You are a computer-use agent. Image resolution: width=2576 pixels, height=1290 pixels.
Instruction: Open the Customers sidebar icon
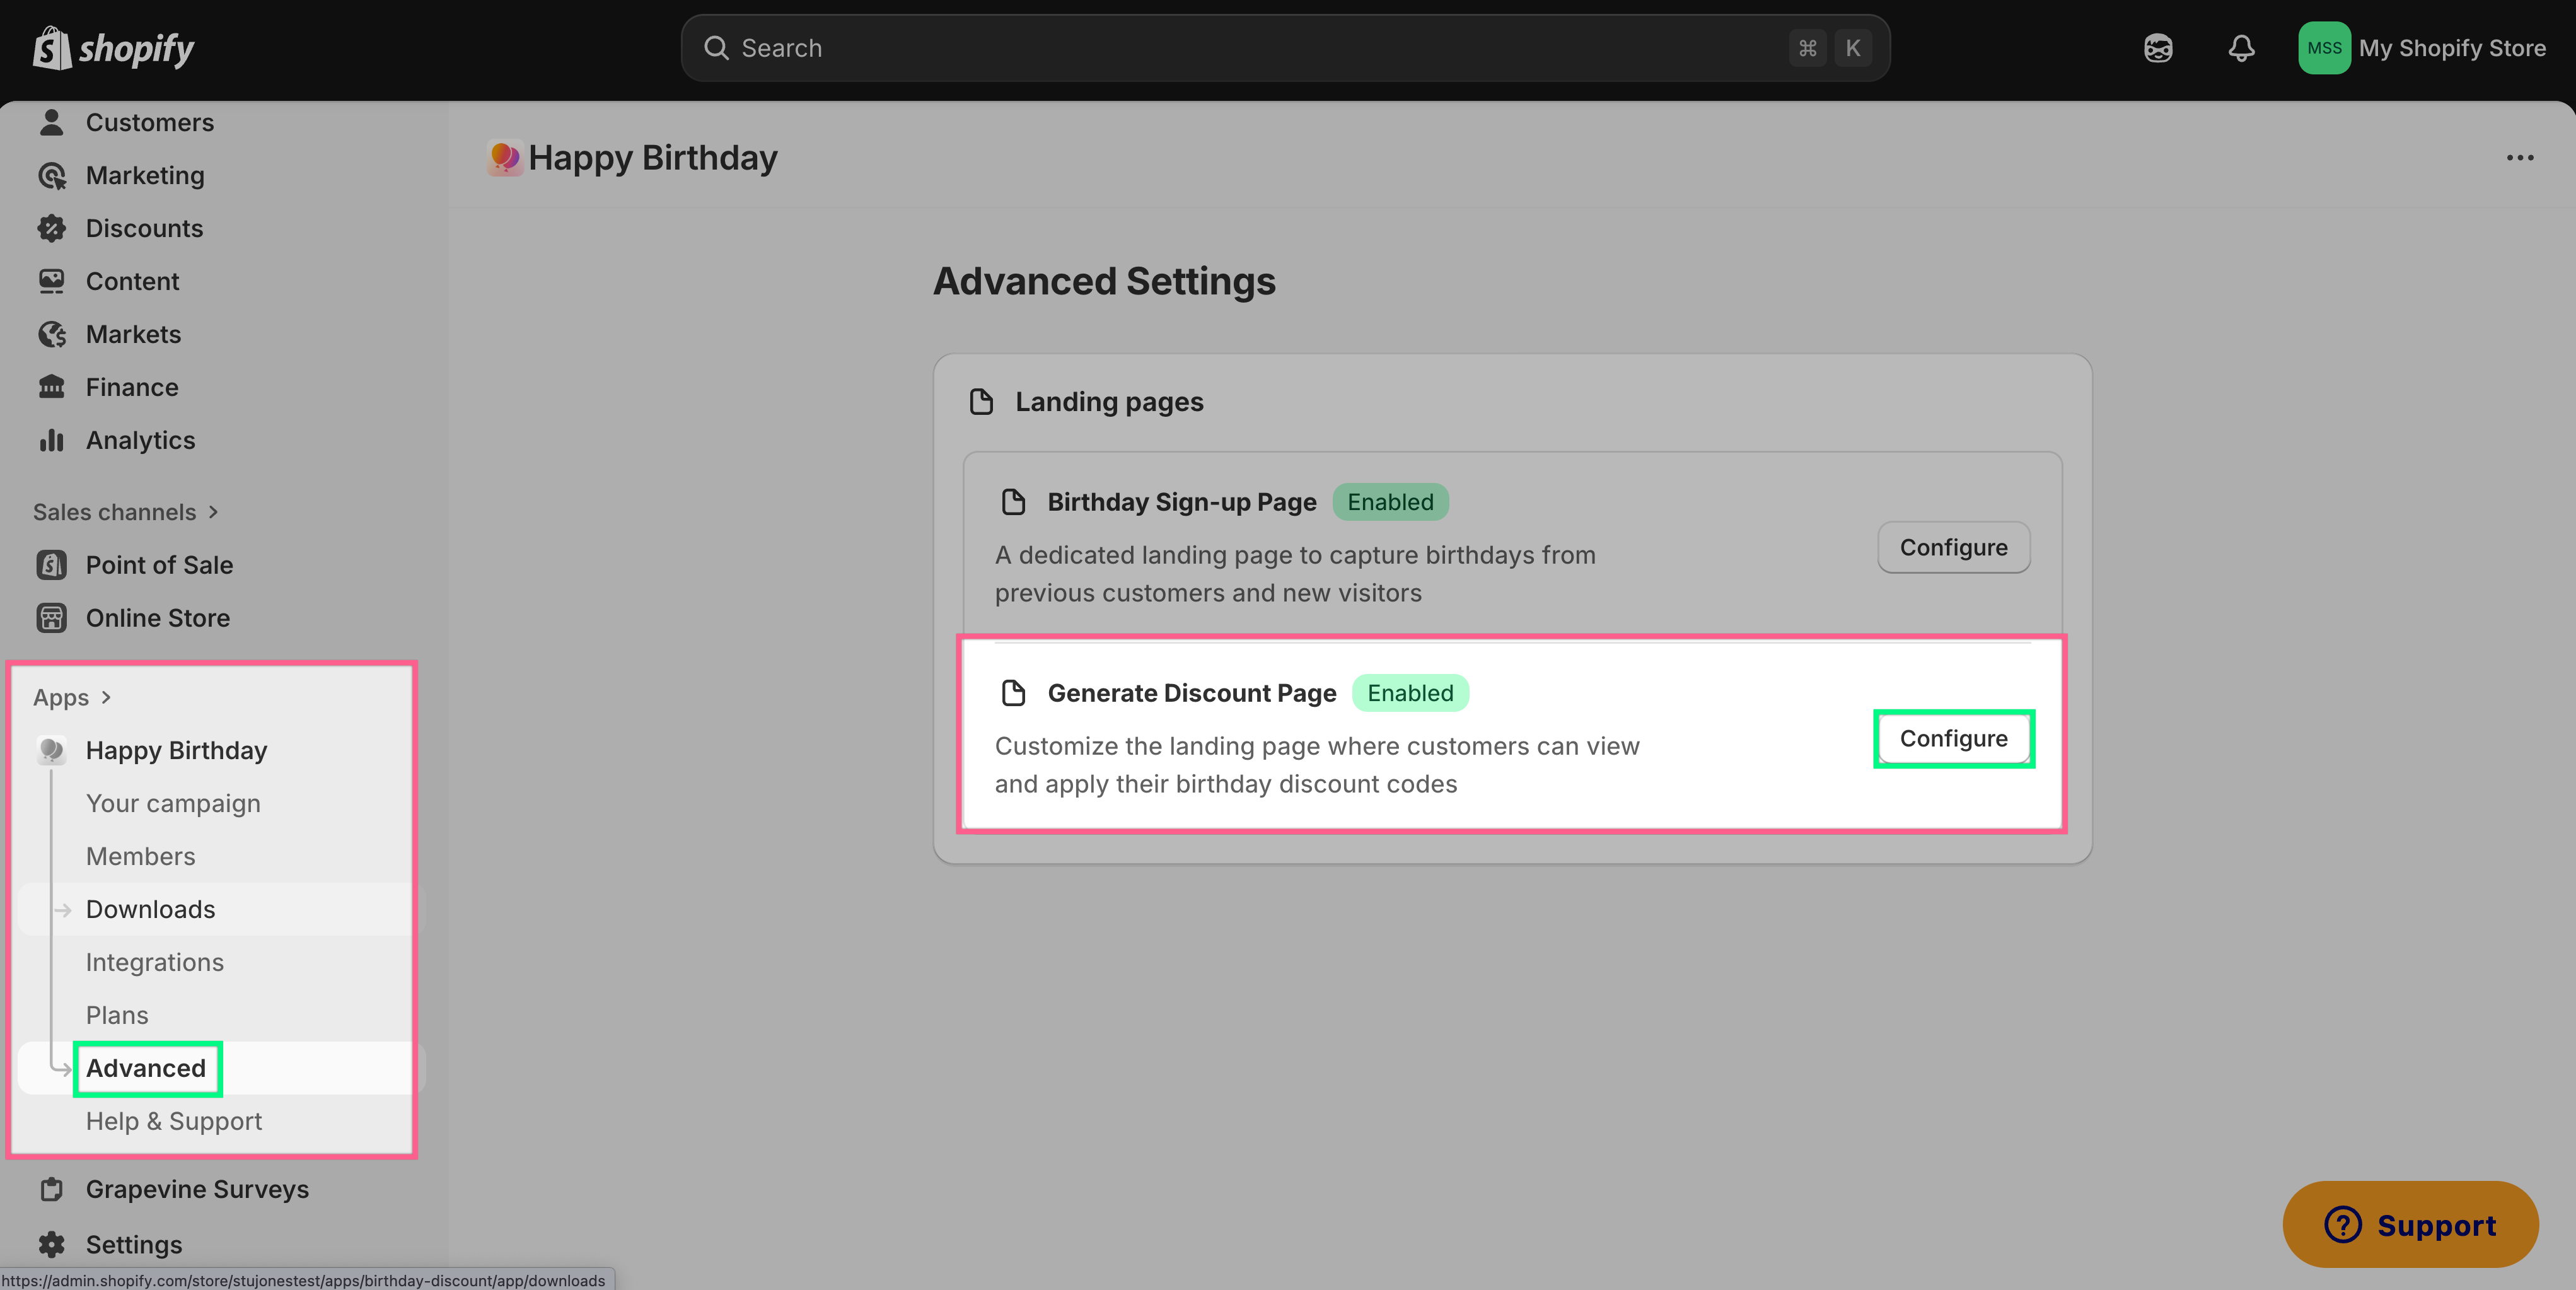pyautogui.click(x=51, y=122)
